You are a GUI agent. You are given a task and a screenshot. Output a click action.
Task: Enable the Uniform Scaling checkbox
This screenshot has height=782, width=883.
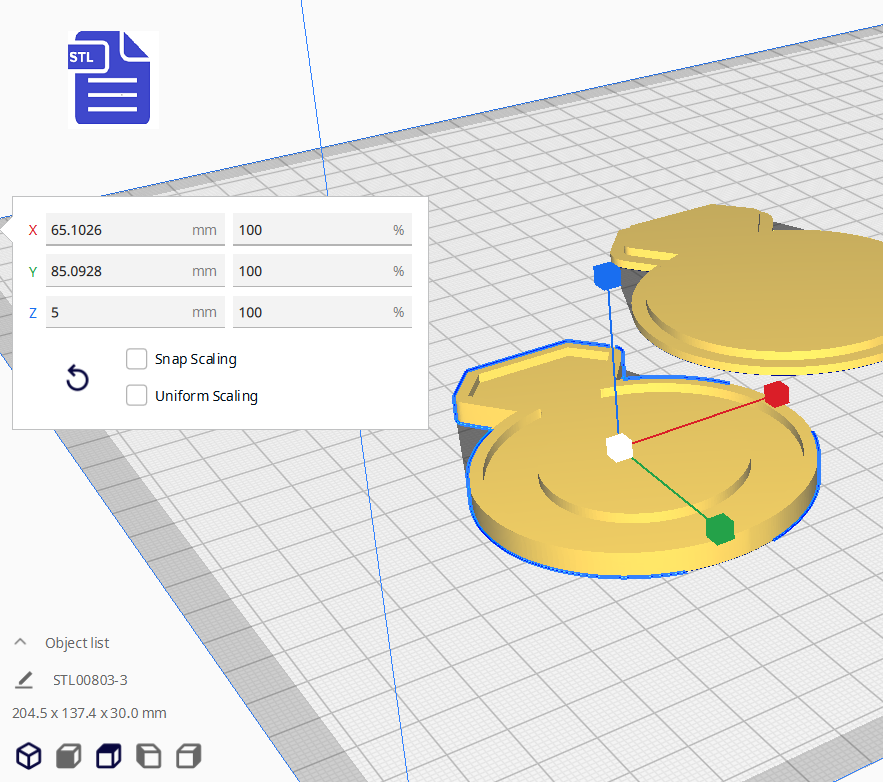click(x=137, y=396)
